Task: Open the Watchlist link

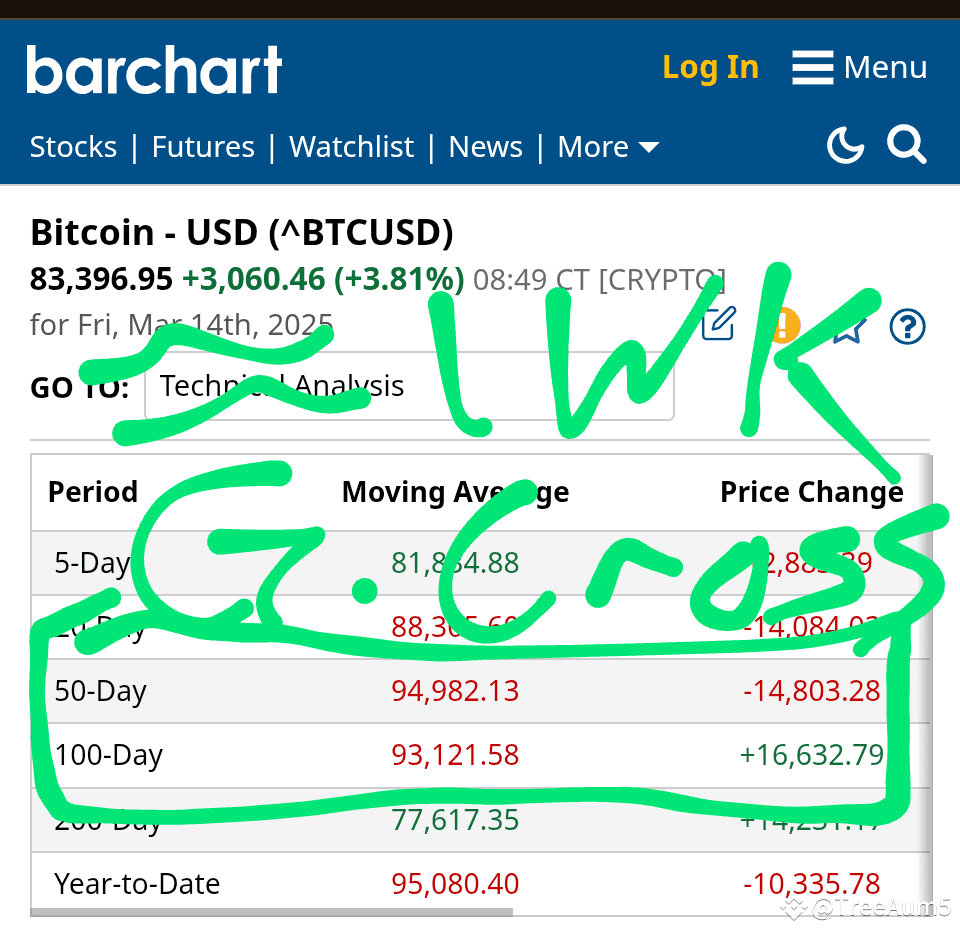Action: [351, 147]
